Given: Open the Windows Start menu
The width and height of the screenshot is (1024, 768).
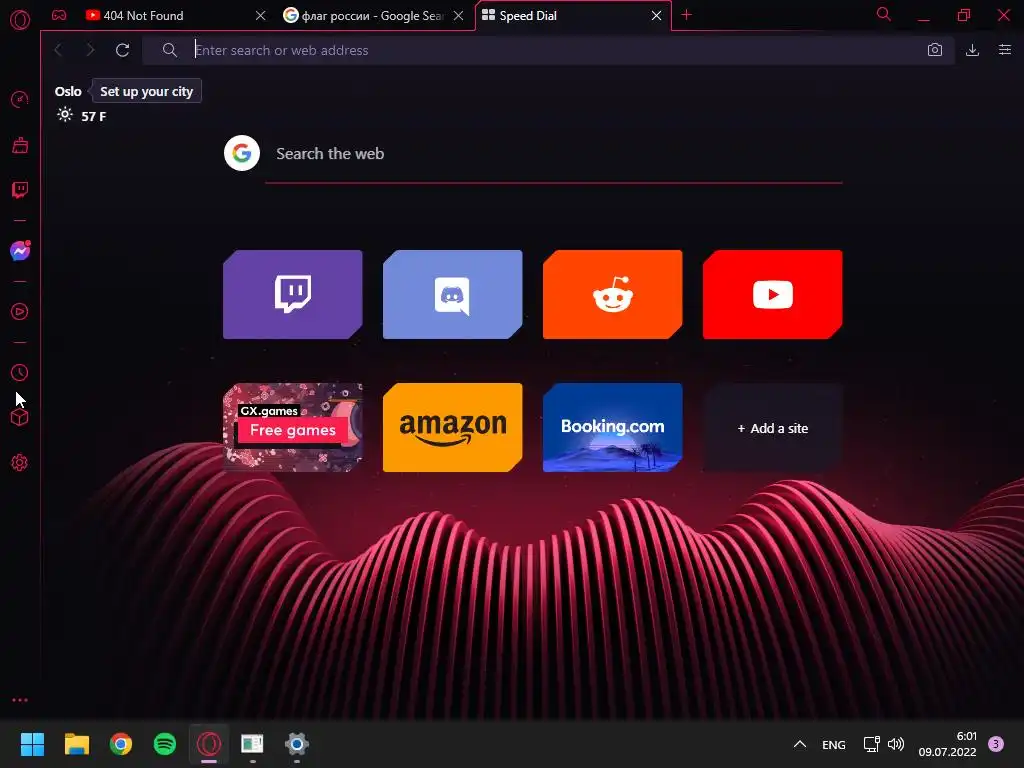Looking at the screenshot, I should click(x=32, y=744).
